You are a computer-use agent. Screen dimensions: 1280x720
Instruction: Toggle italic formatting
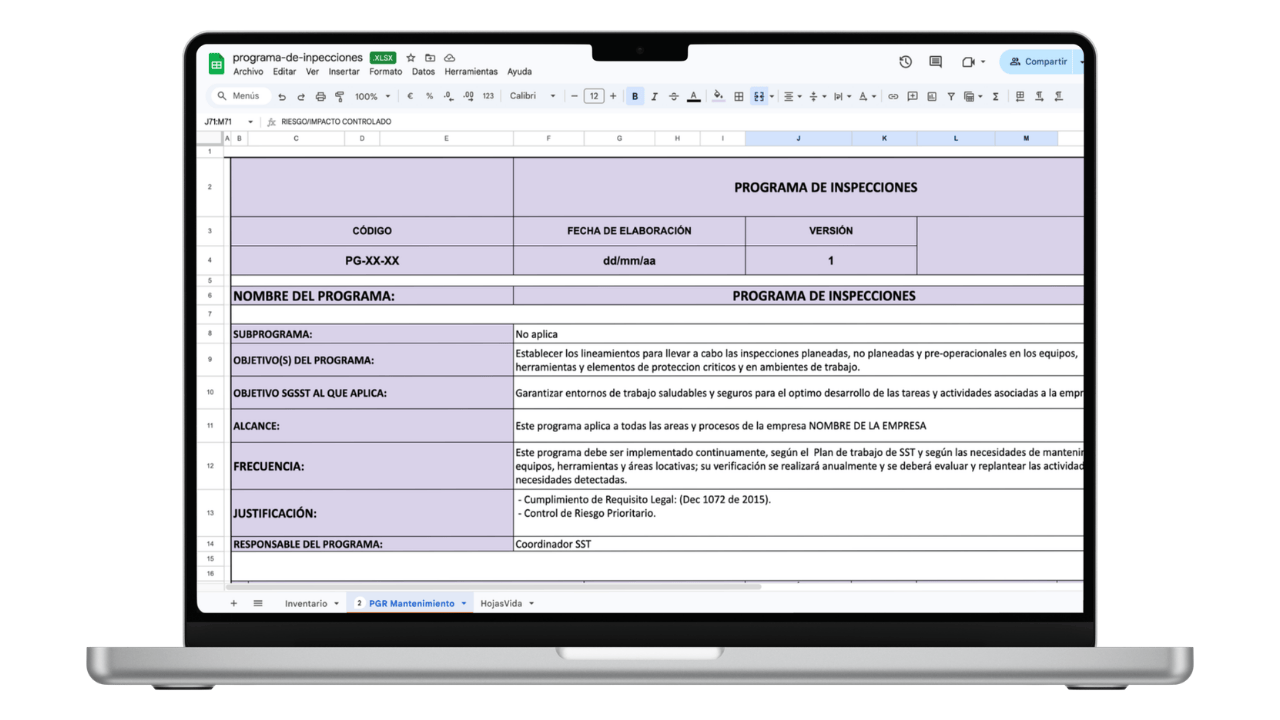pos(654,96)
